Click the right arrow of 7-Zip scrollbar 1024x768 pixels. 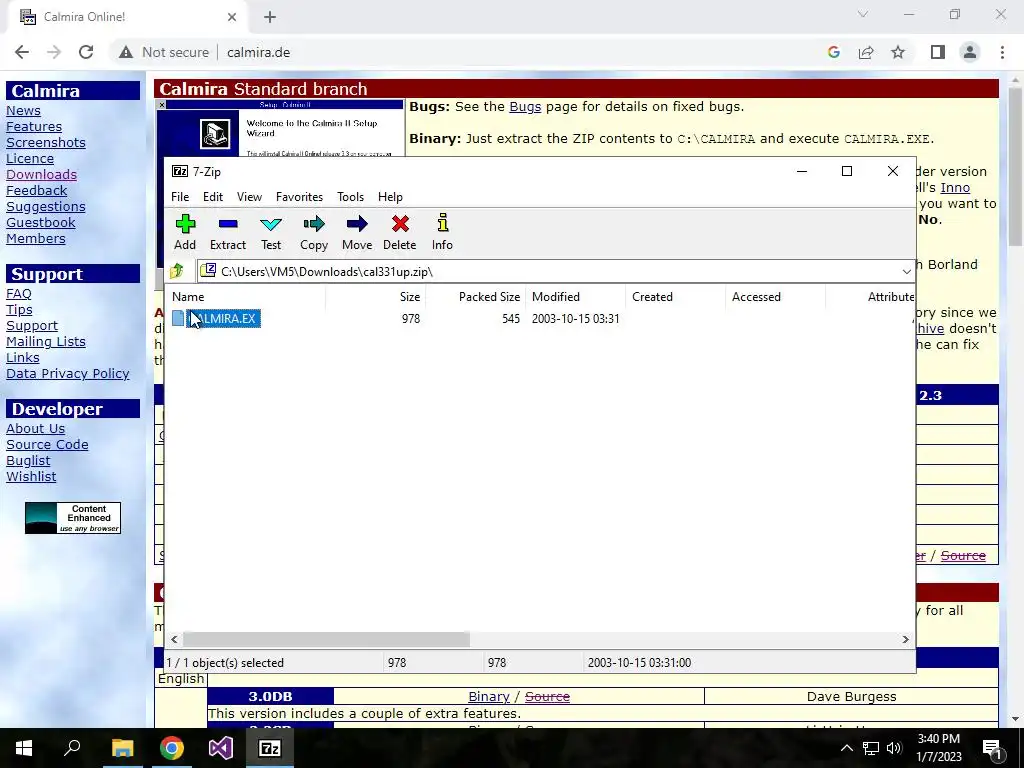(906, 639)
